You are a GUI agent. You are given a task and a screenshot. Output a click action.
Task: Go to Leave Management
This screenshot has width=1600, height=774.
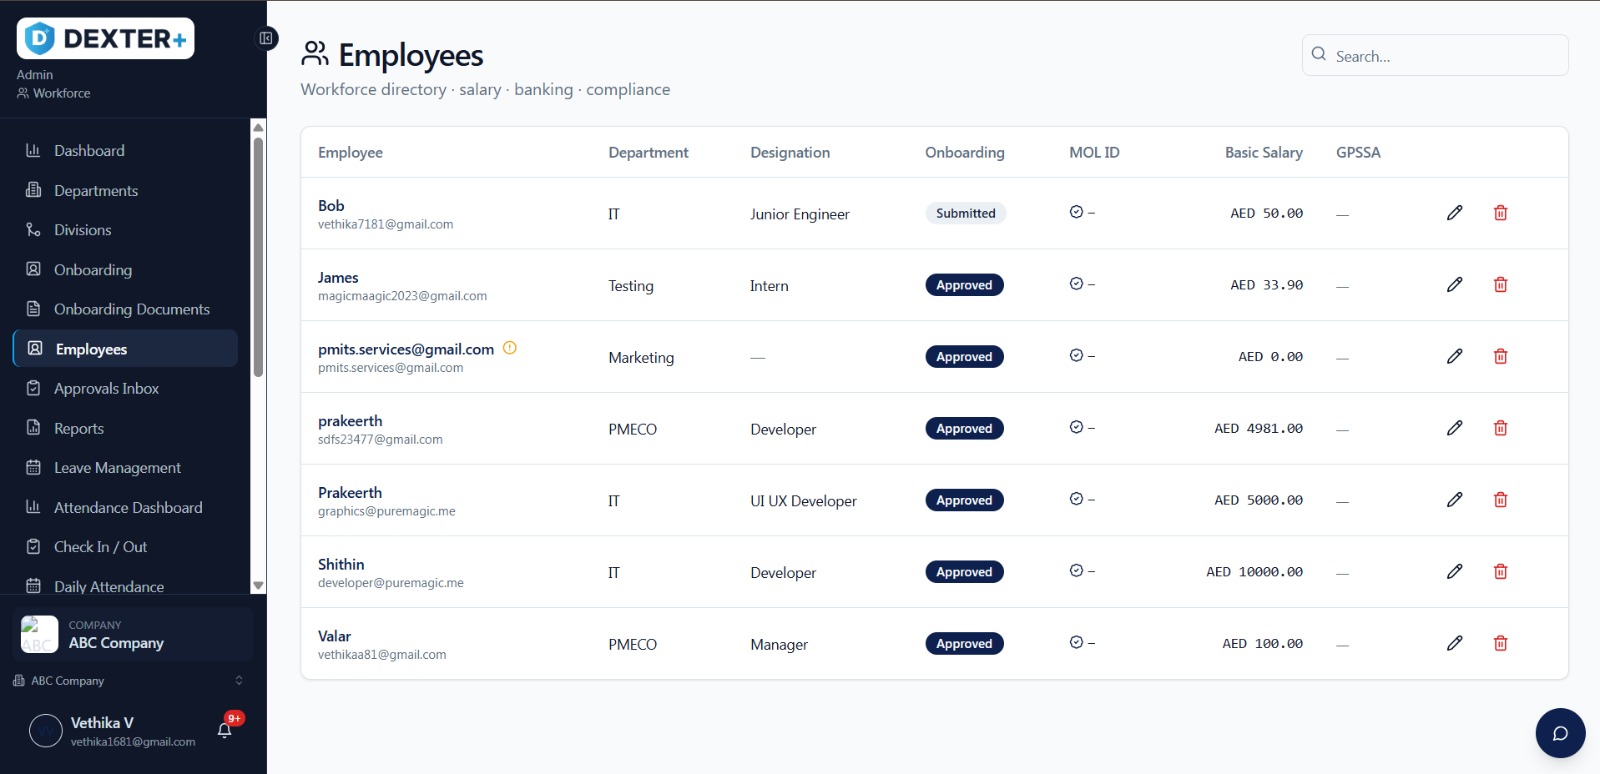[125, 468]
